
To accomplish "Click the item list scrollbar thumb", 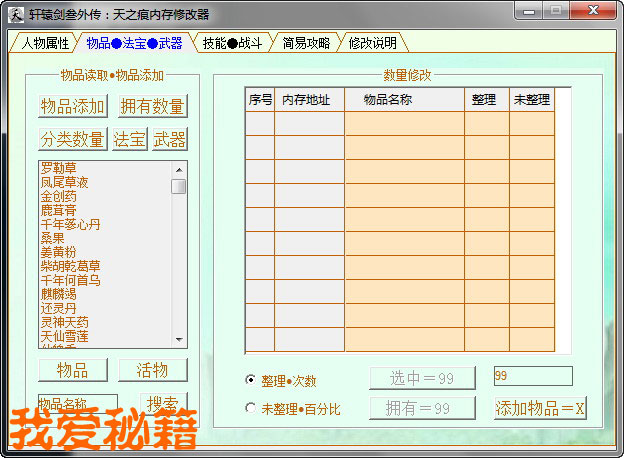I will point(178,186).
